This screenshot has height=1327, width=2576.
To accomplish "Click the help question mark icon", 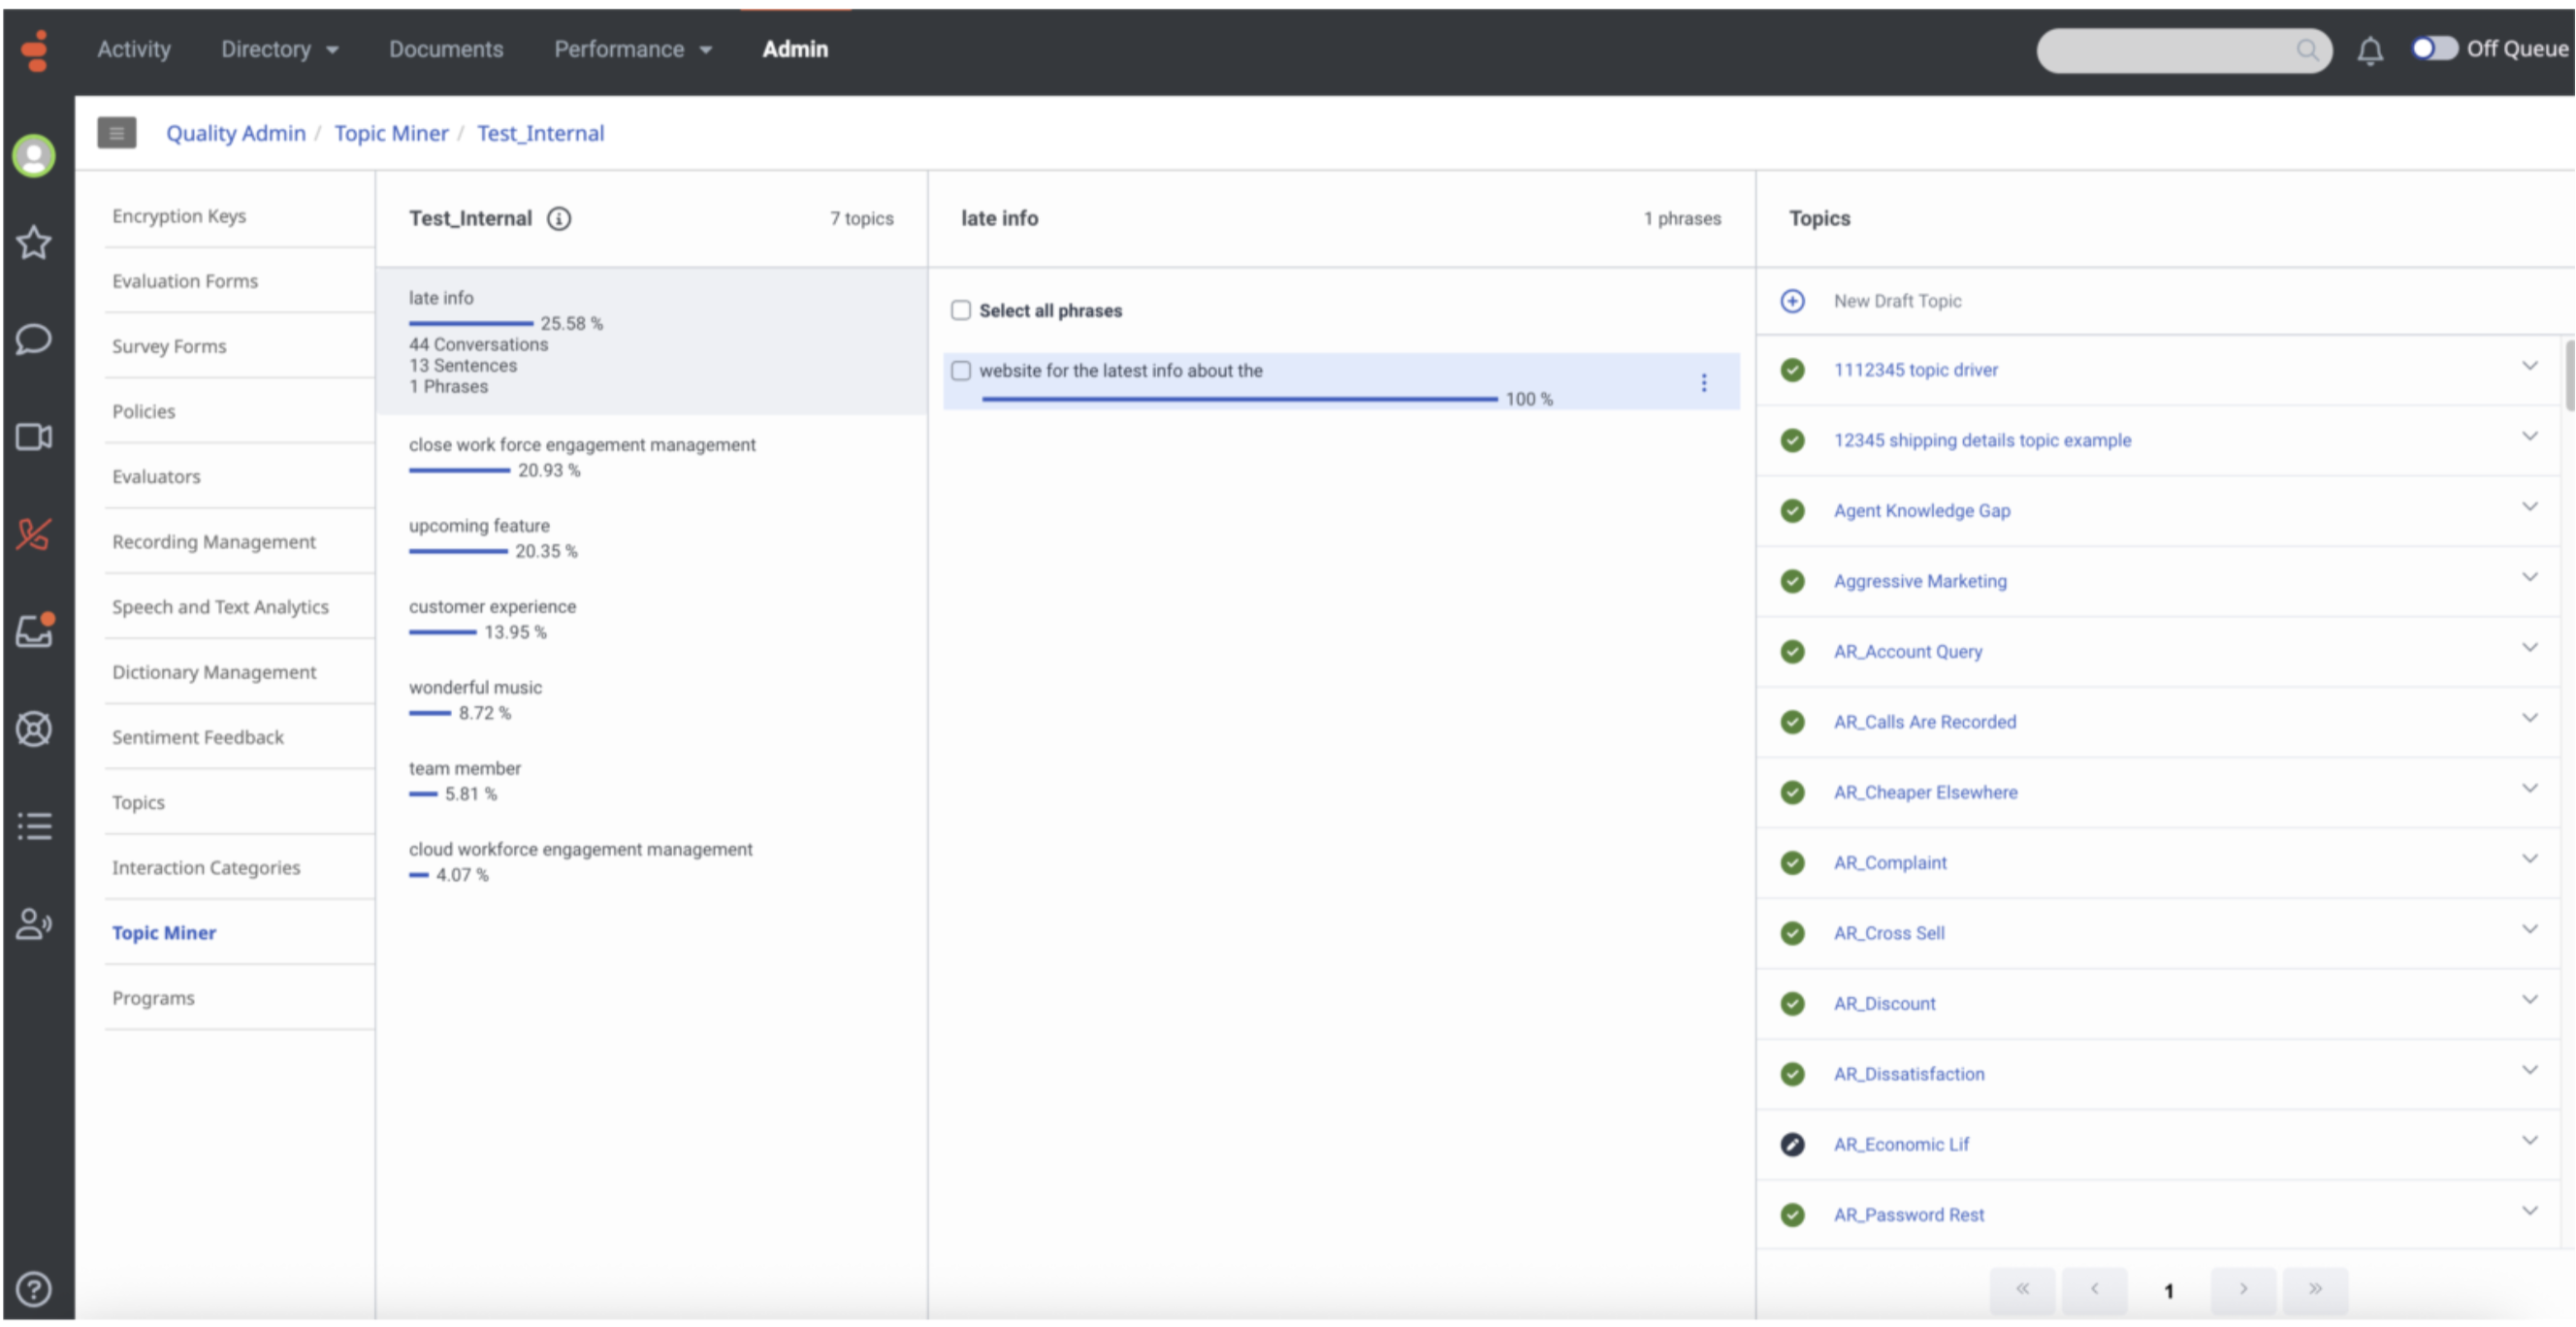I will [x=34, y=1289].
